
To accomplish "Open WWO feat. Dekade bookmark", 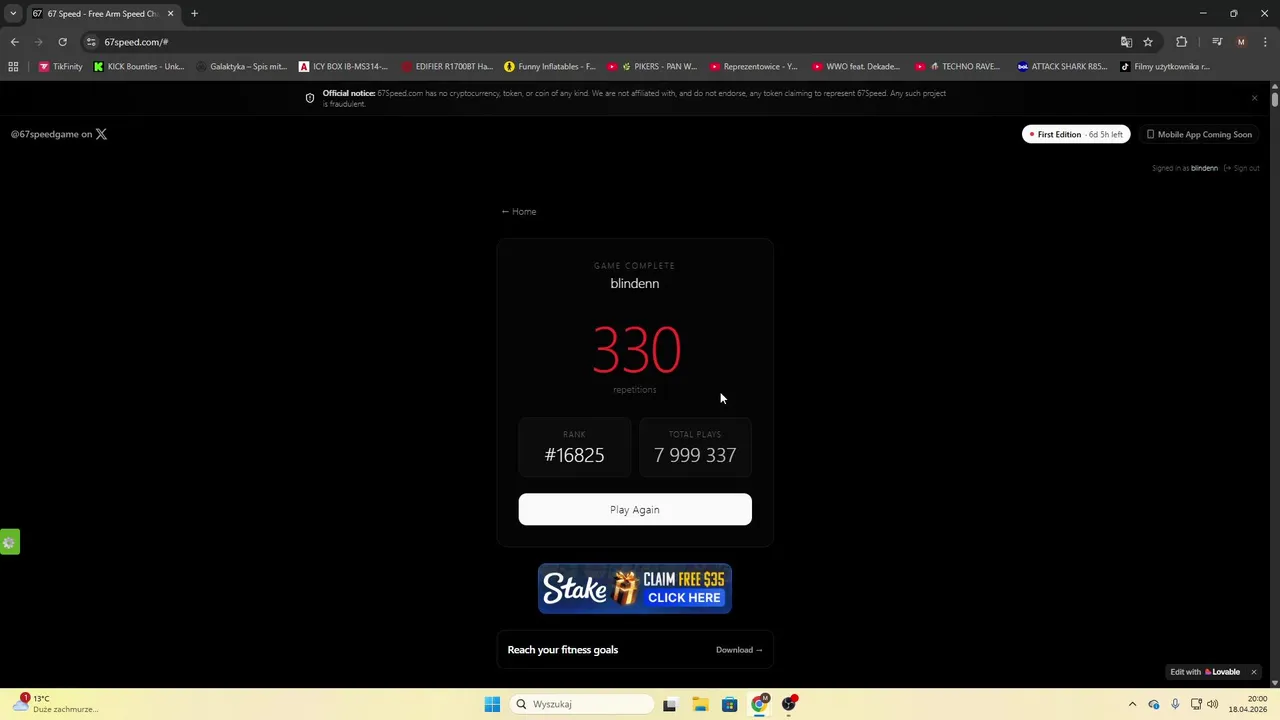I will point(856,67).
